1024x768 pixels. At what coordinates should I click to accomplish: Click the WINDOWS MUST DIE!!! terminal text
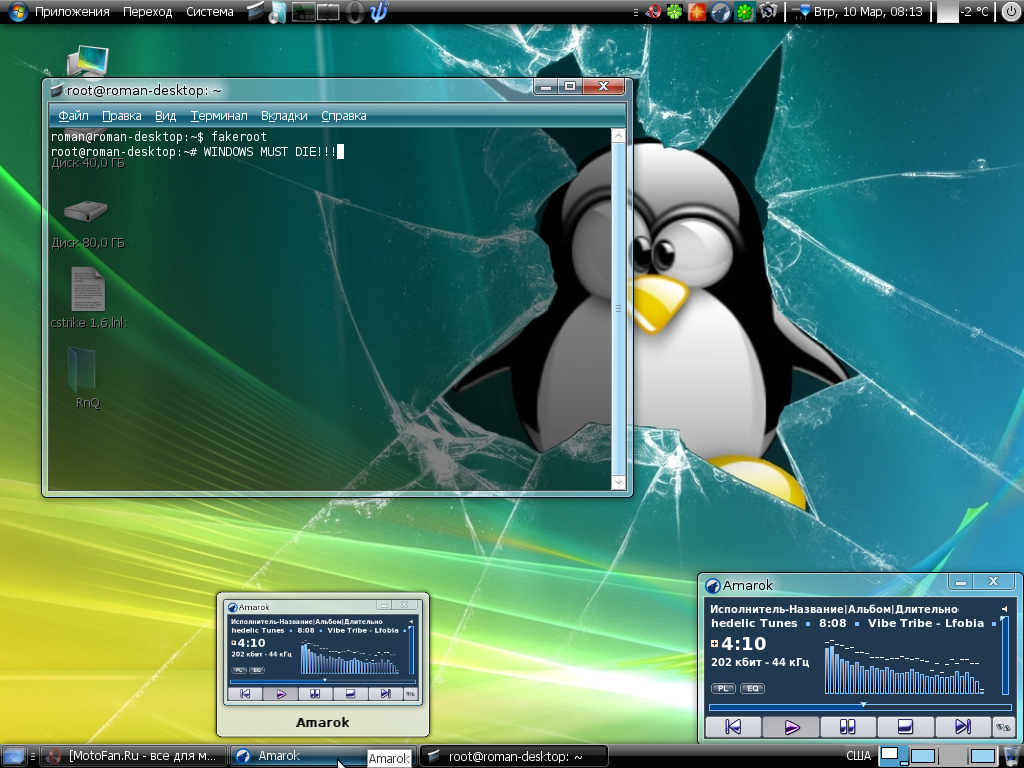(x=270, y=152)
